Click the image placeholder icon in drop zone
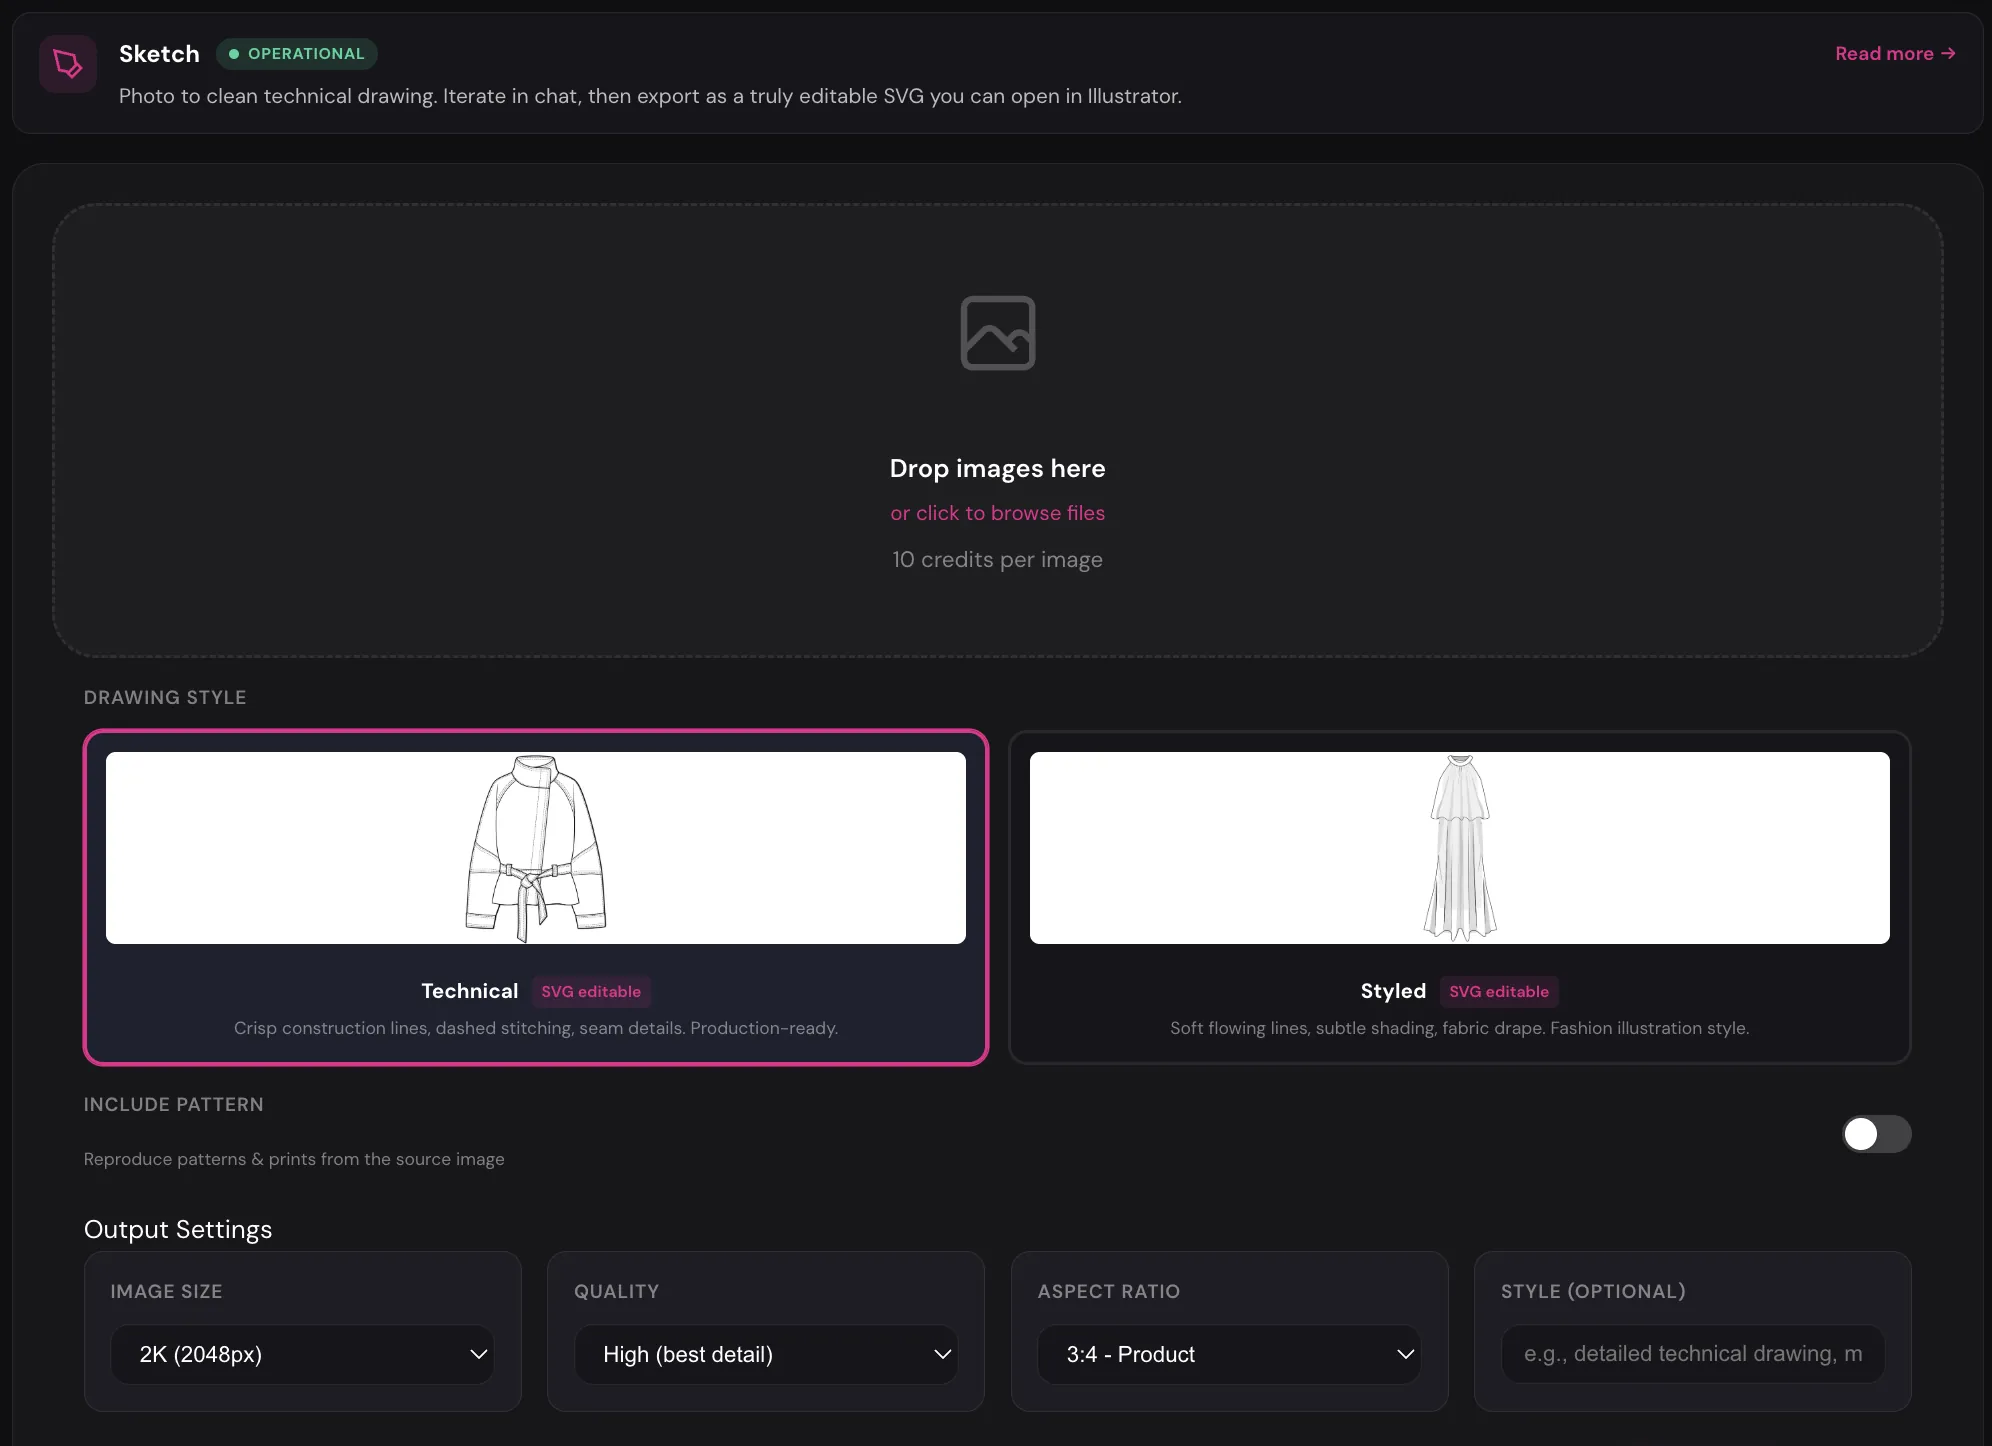The width and height of the screenshot is (1992, 1446). coord(997,333)
